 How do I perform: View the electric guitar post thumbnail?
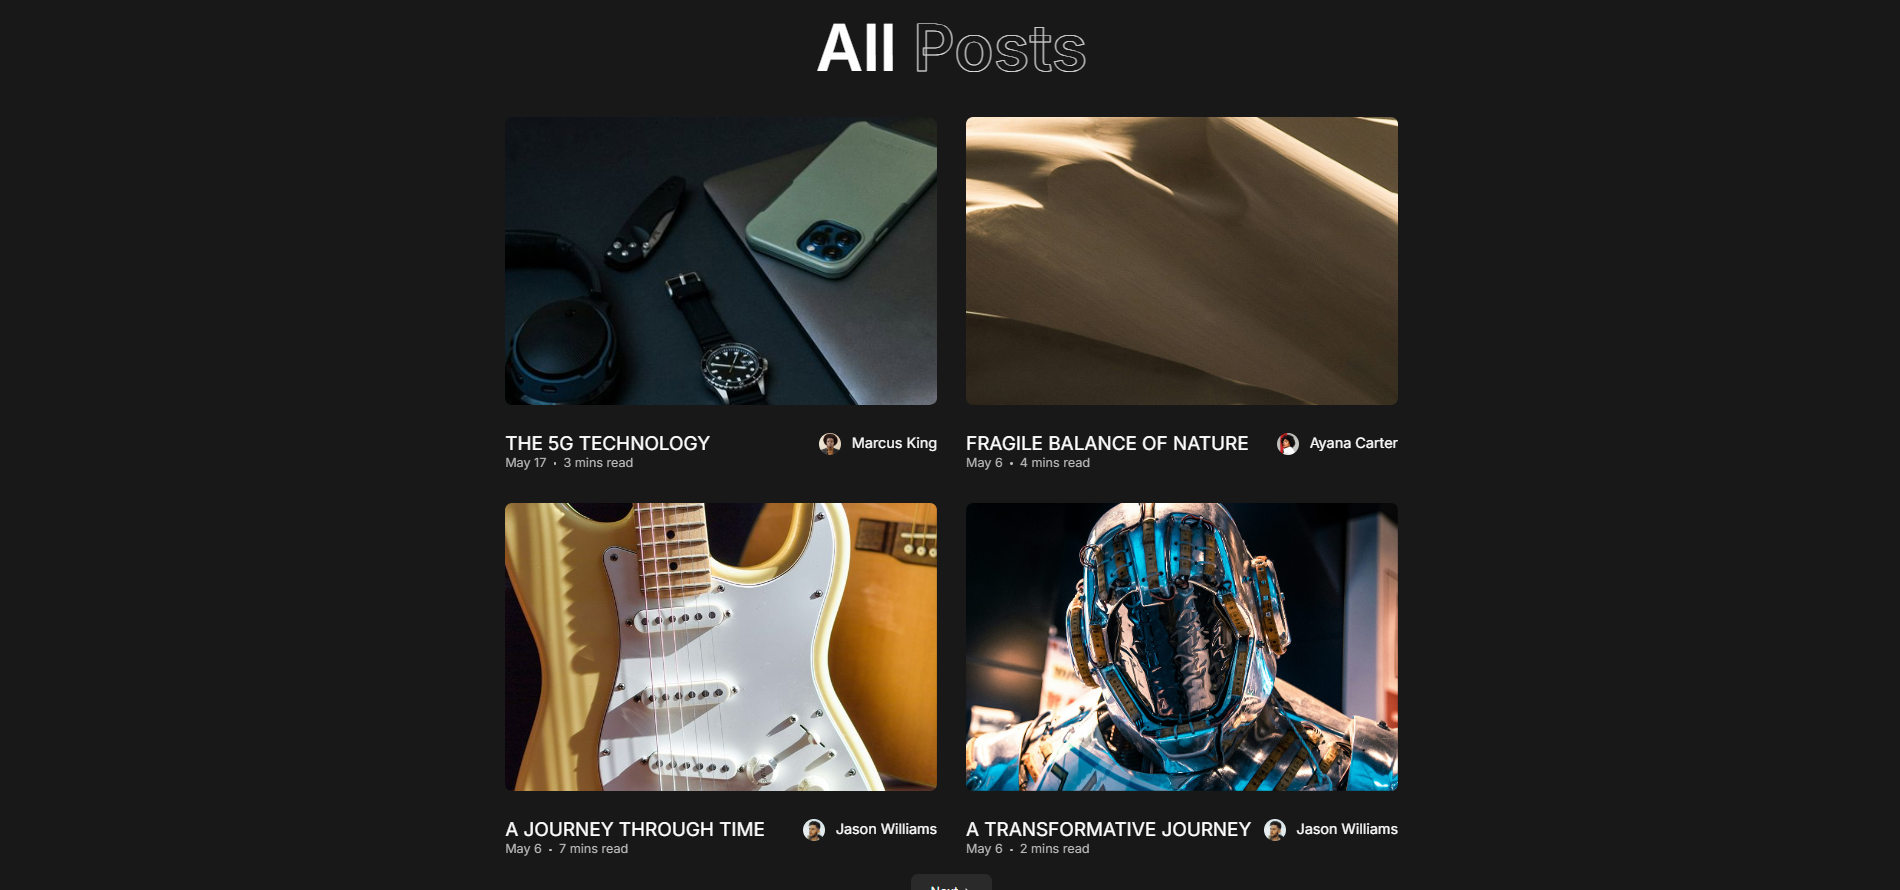pyautogui.click(x=721, y=647)
